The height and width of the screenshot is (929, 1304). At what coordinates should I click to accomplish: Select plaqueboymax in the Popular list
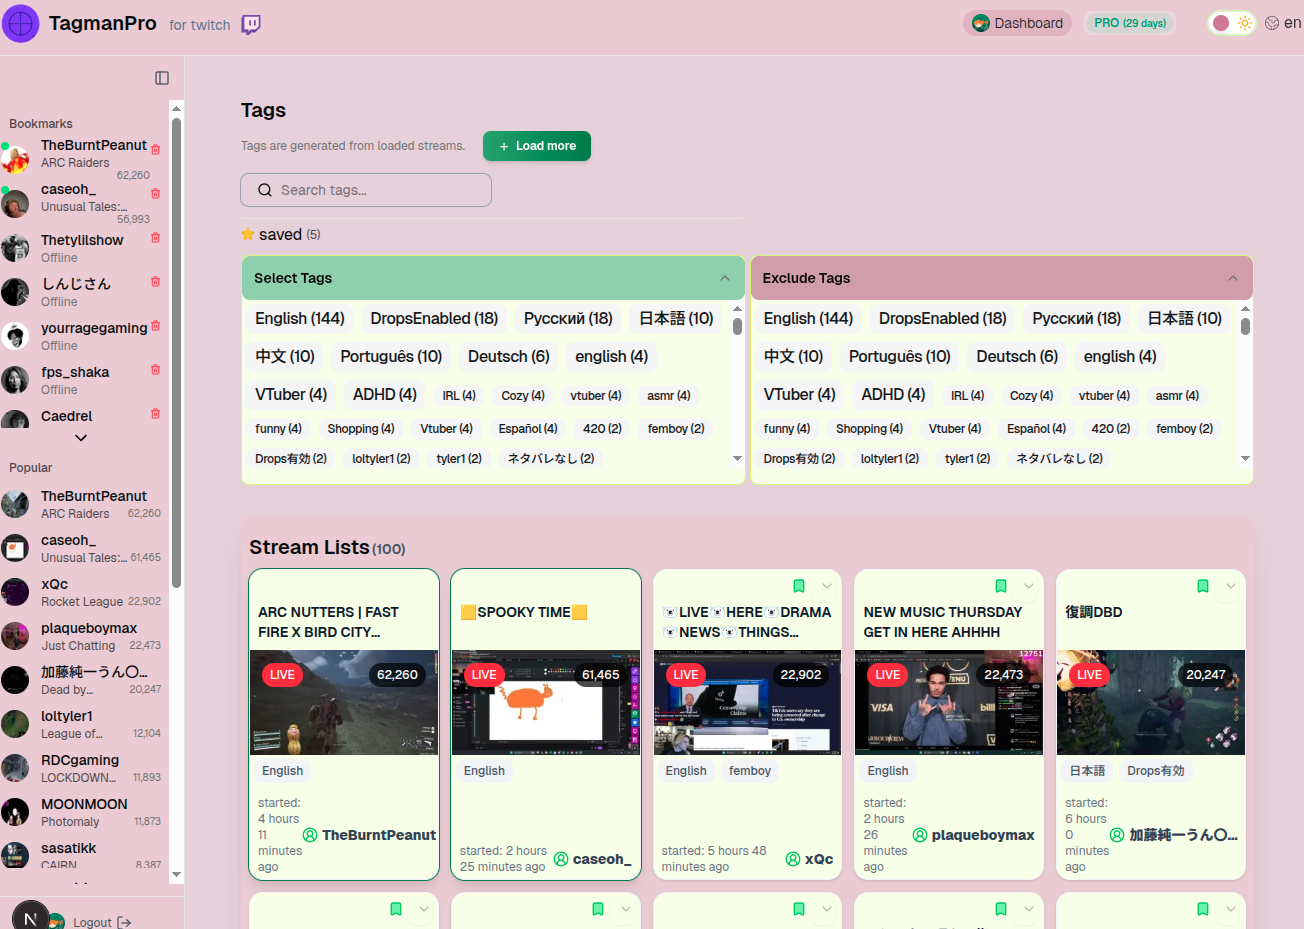coord(81,636)
